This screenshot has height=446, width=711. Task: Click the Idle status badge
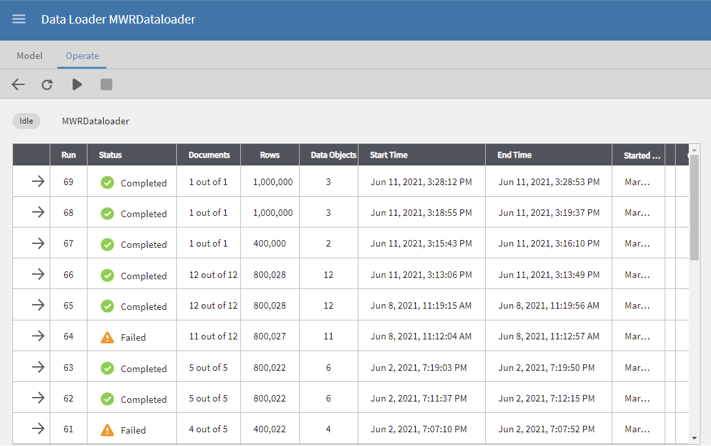(x=26, y=121)
